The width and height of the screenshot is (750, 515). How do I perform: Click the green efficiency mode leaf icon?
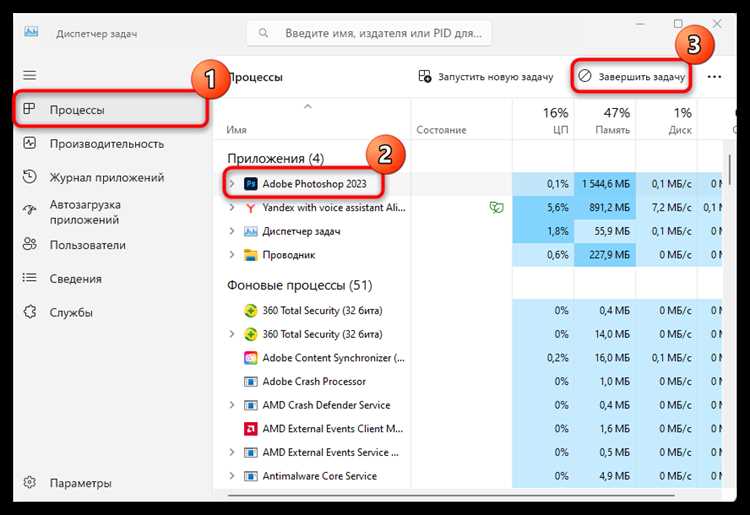(496, 208)
